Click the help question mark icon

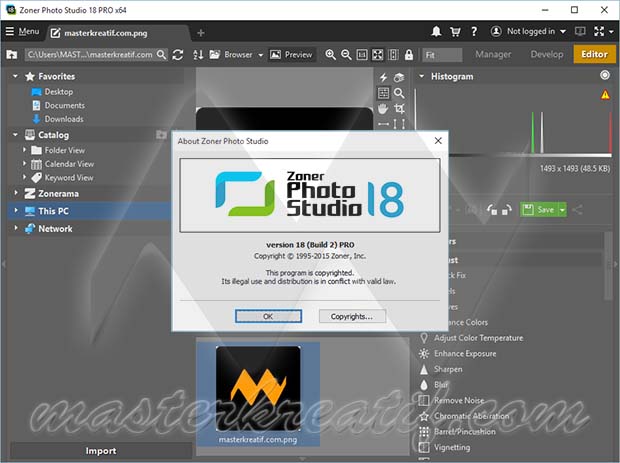point(474,31)
